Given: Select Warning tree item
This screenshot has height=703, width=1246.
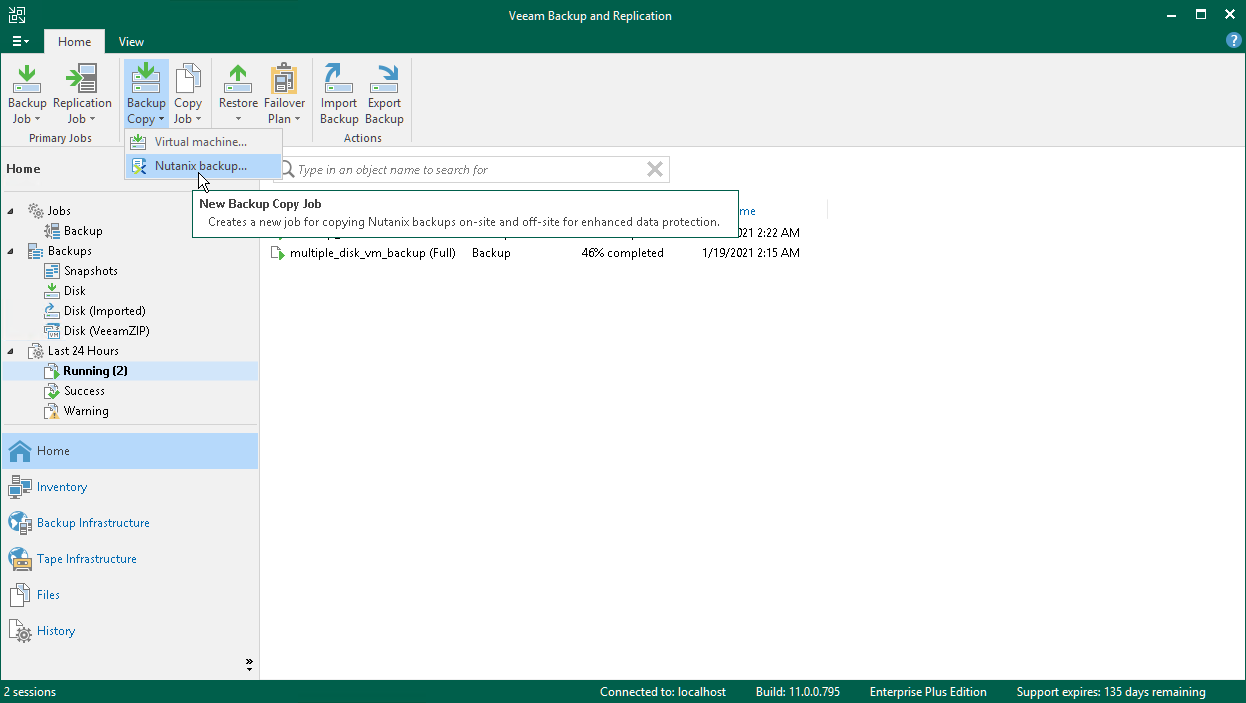Looking at the screenshot, I should click(86, 411).
